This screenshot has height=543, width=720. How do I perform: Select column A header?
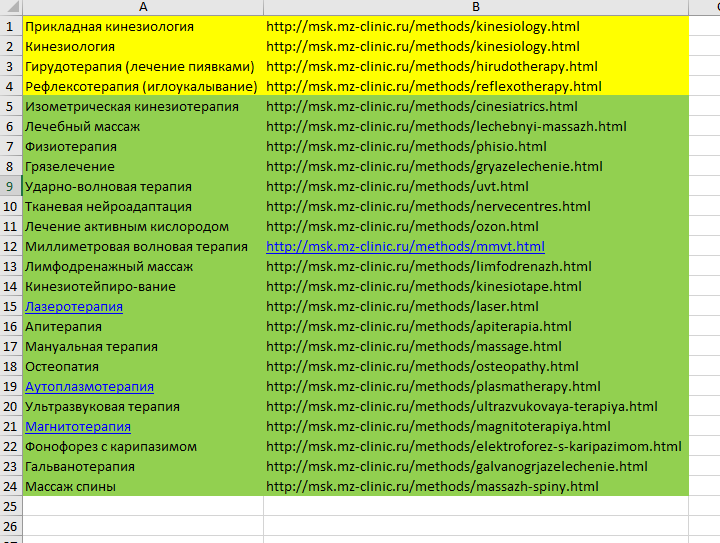point(143,7)
